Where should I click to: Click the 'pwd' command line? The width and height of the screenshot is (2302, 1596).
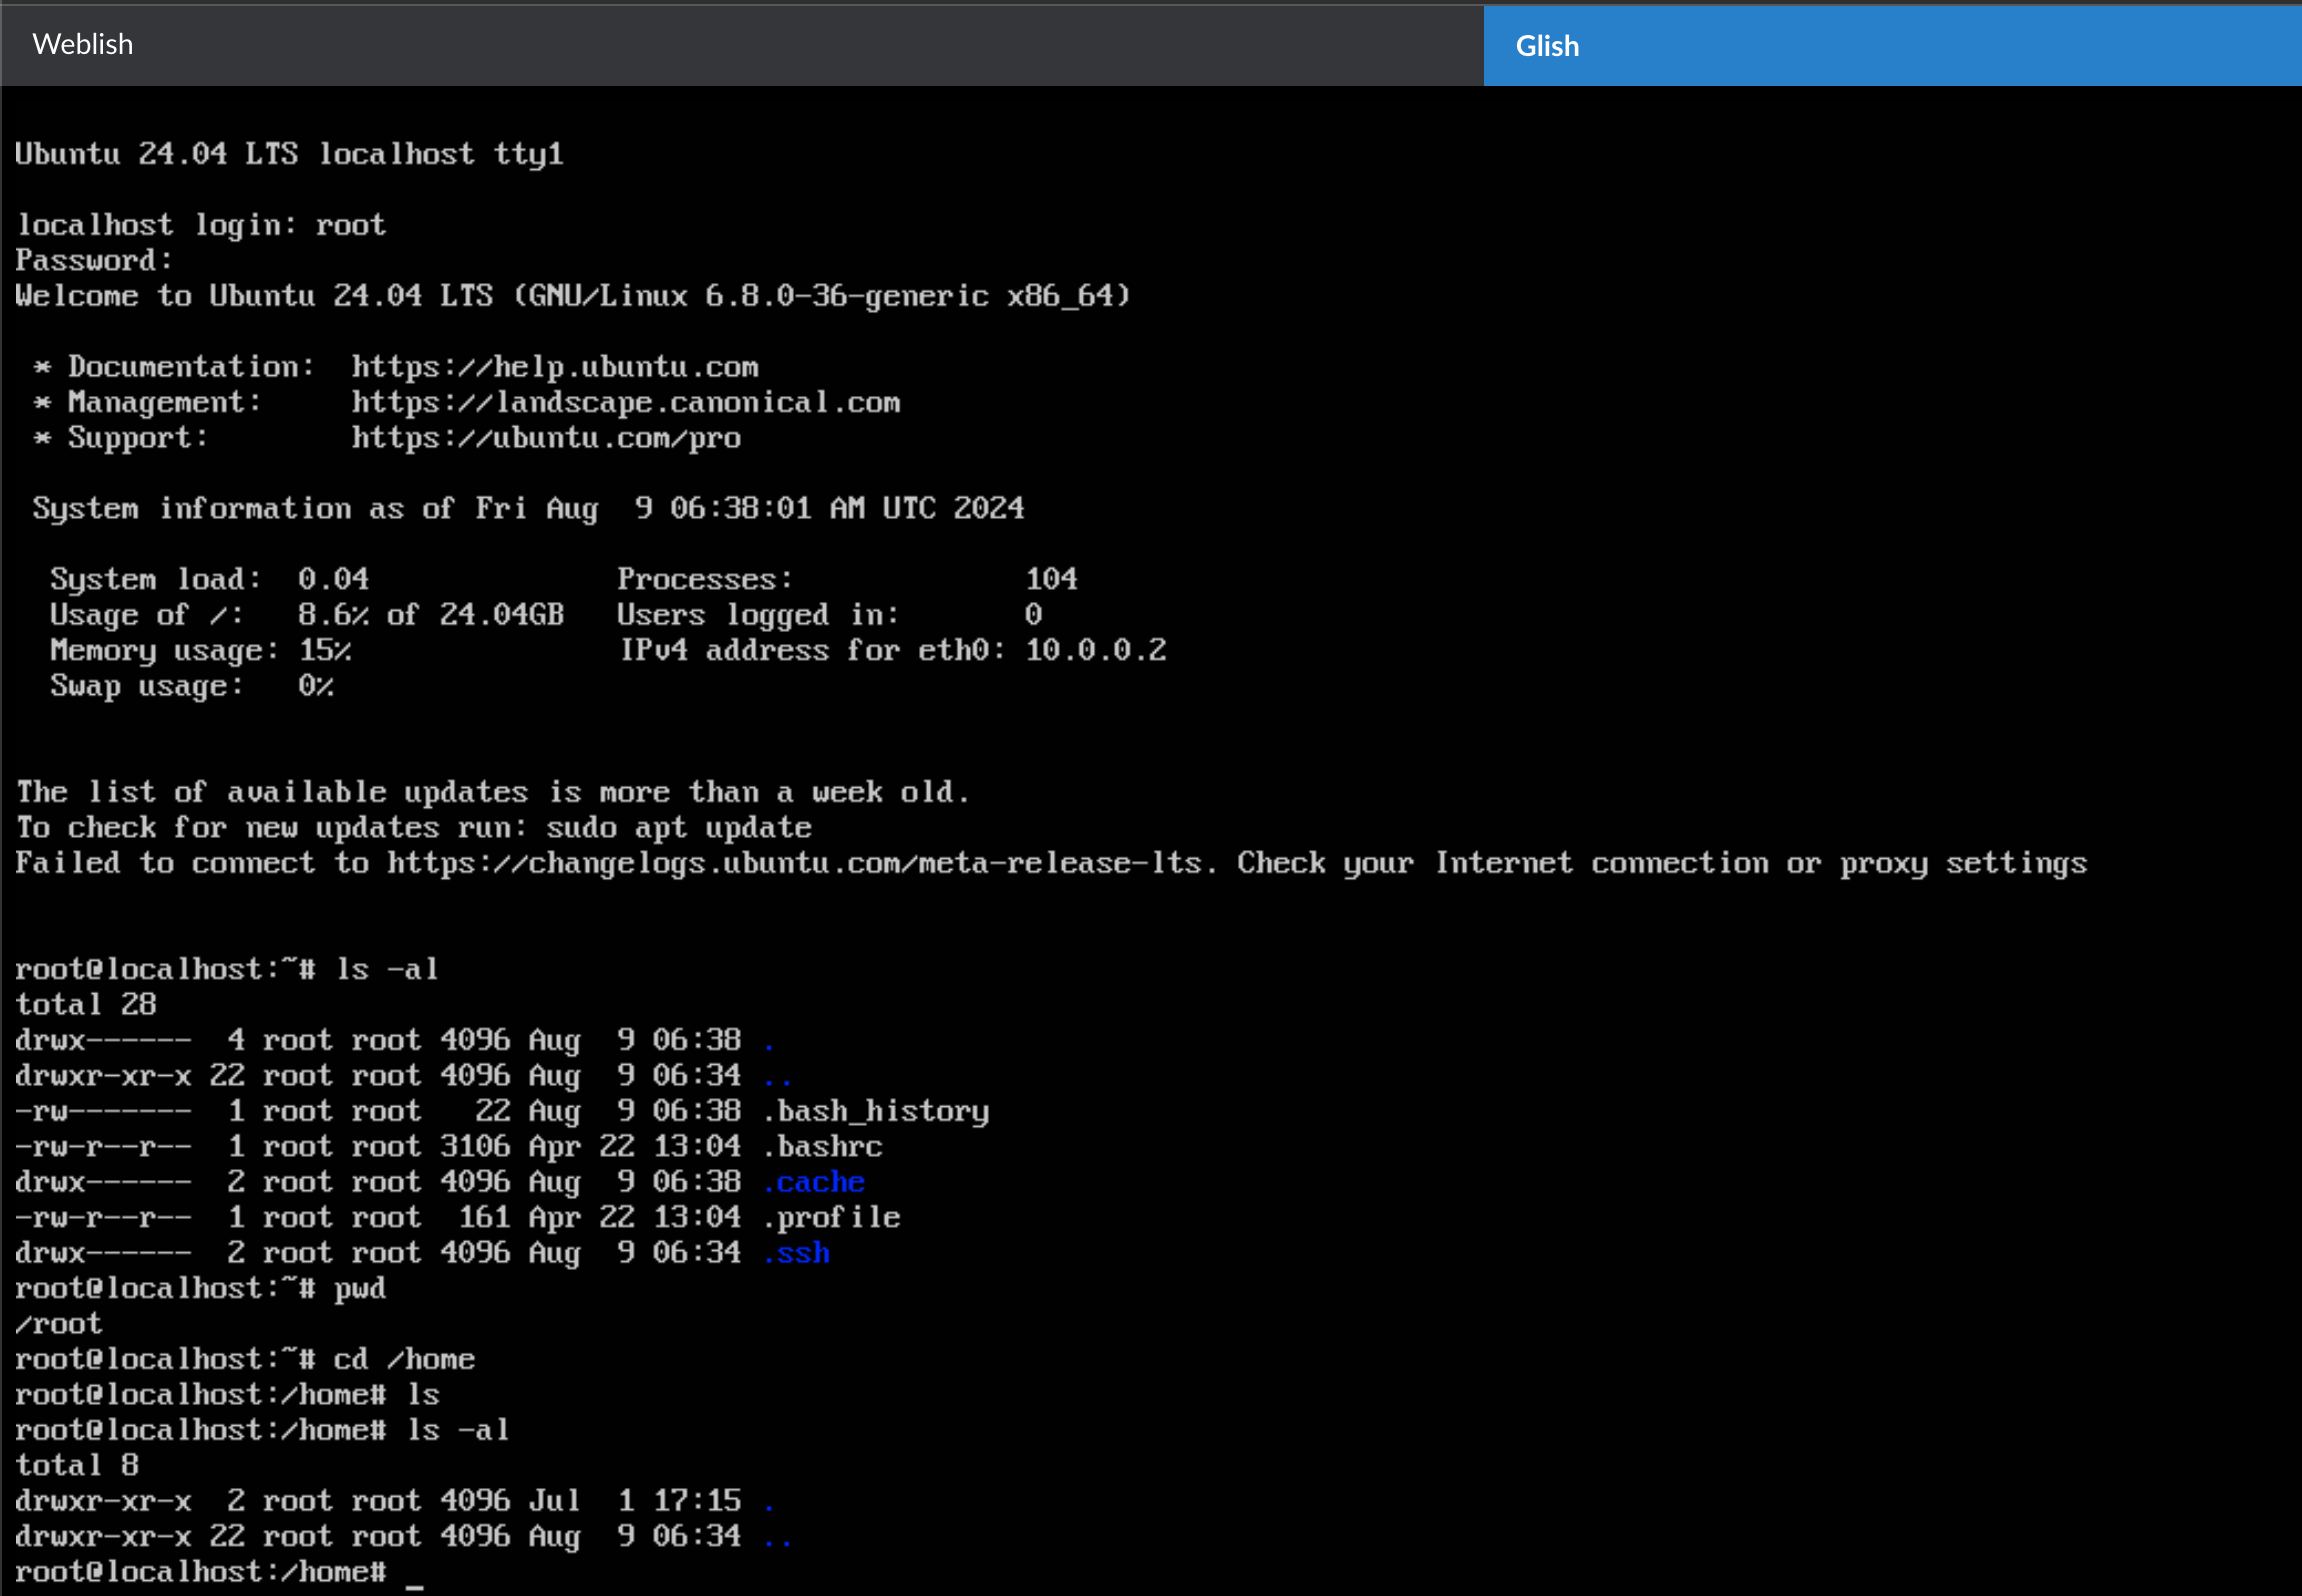[x=359, y=1288]
